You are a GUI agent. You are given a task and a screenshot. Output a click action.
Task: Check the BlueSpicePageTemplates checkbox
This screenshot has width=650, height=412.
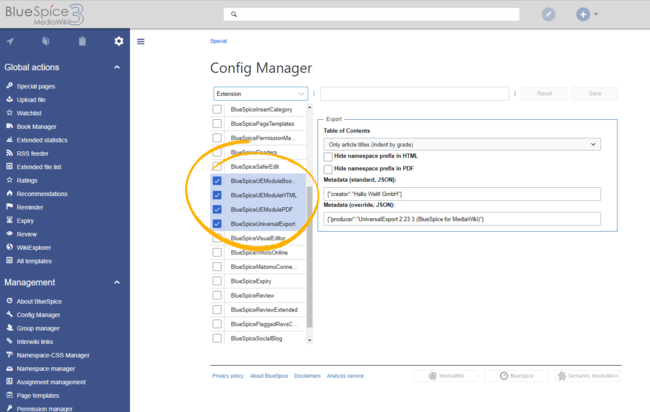(x=217, y=124)
